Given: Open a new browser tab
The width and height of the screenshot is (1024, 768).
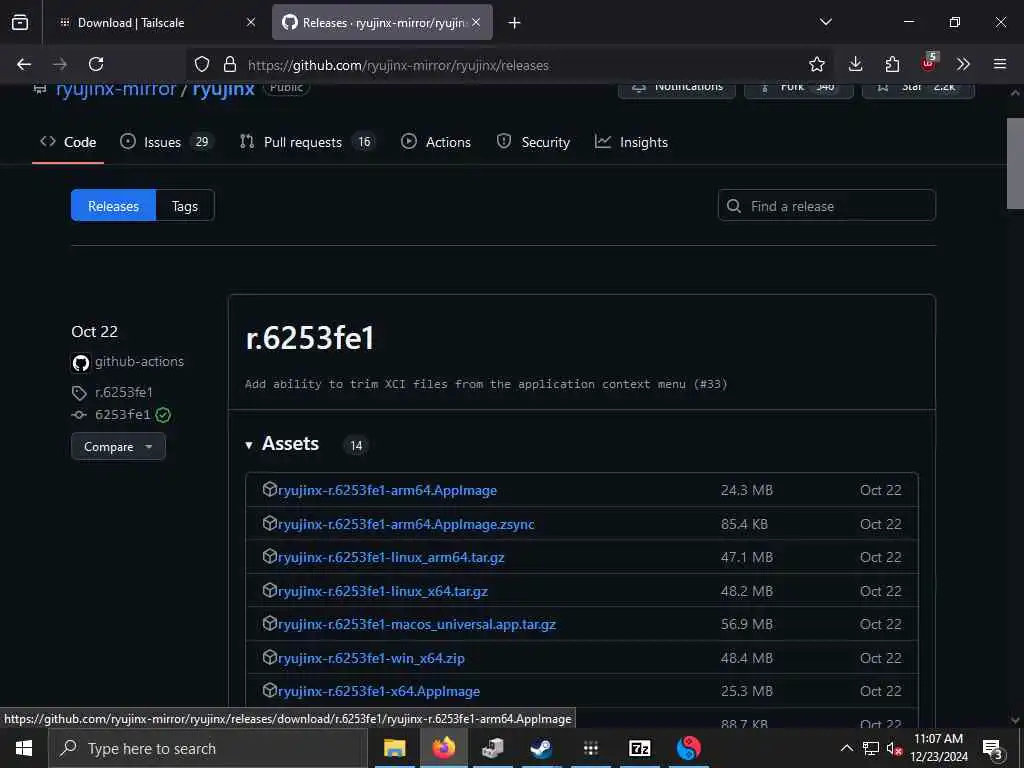Looking at the screenshot, I should [515, 23].
